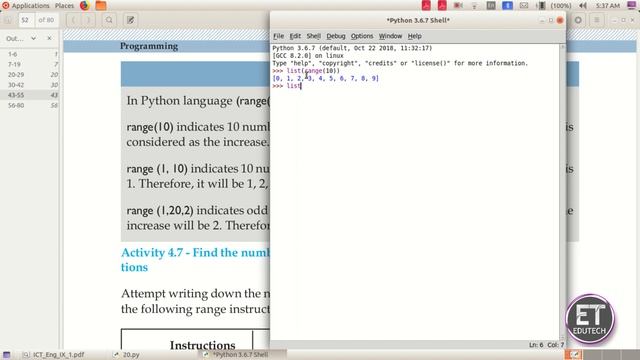Click the clock showing 5:37 AM
Screen dimensions: 640x360
pos(607,6)
